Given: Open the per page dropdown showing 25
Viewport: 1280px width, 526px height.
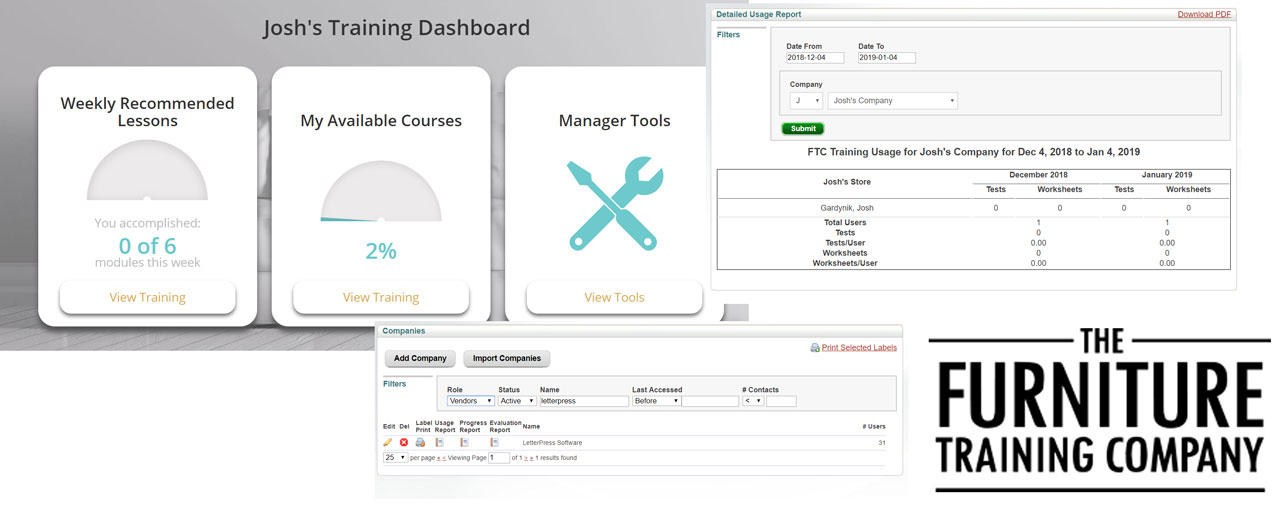Looking at the screenshot, I should point(395,457).
